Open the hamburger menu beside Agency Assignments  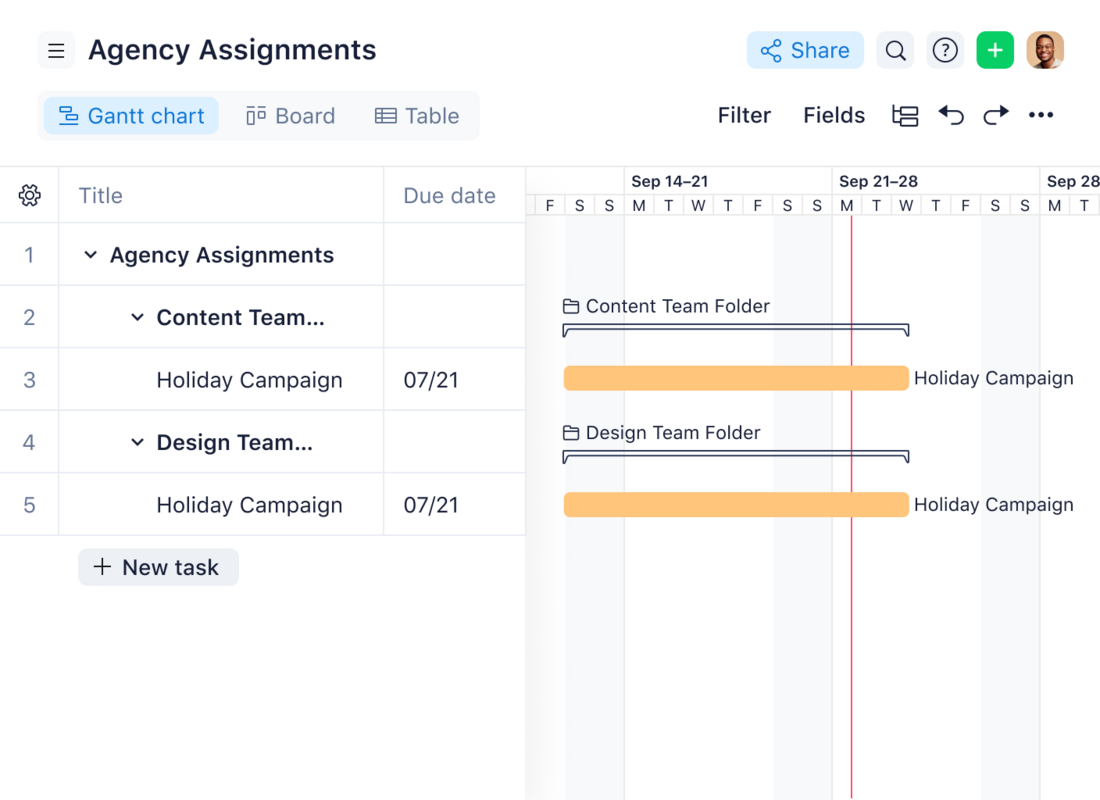(56, 49)
